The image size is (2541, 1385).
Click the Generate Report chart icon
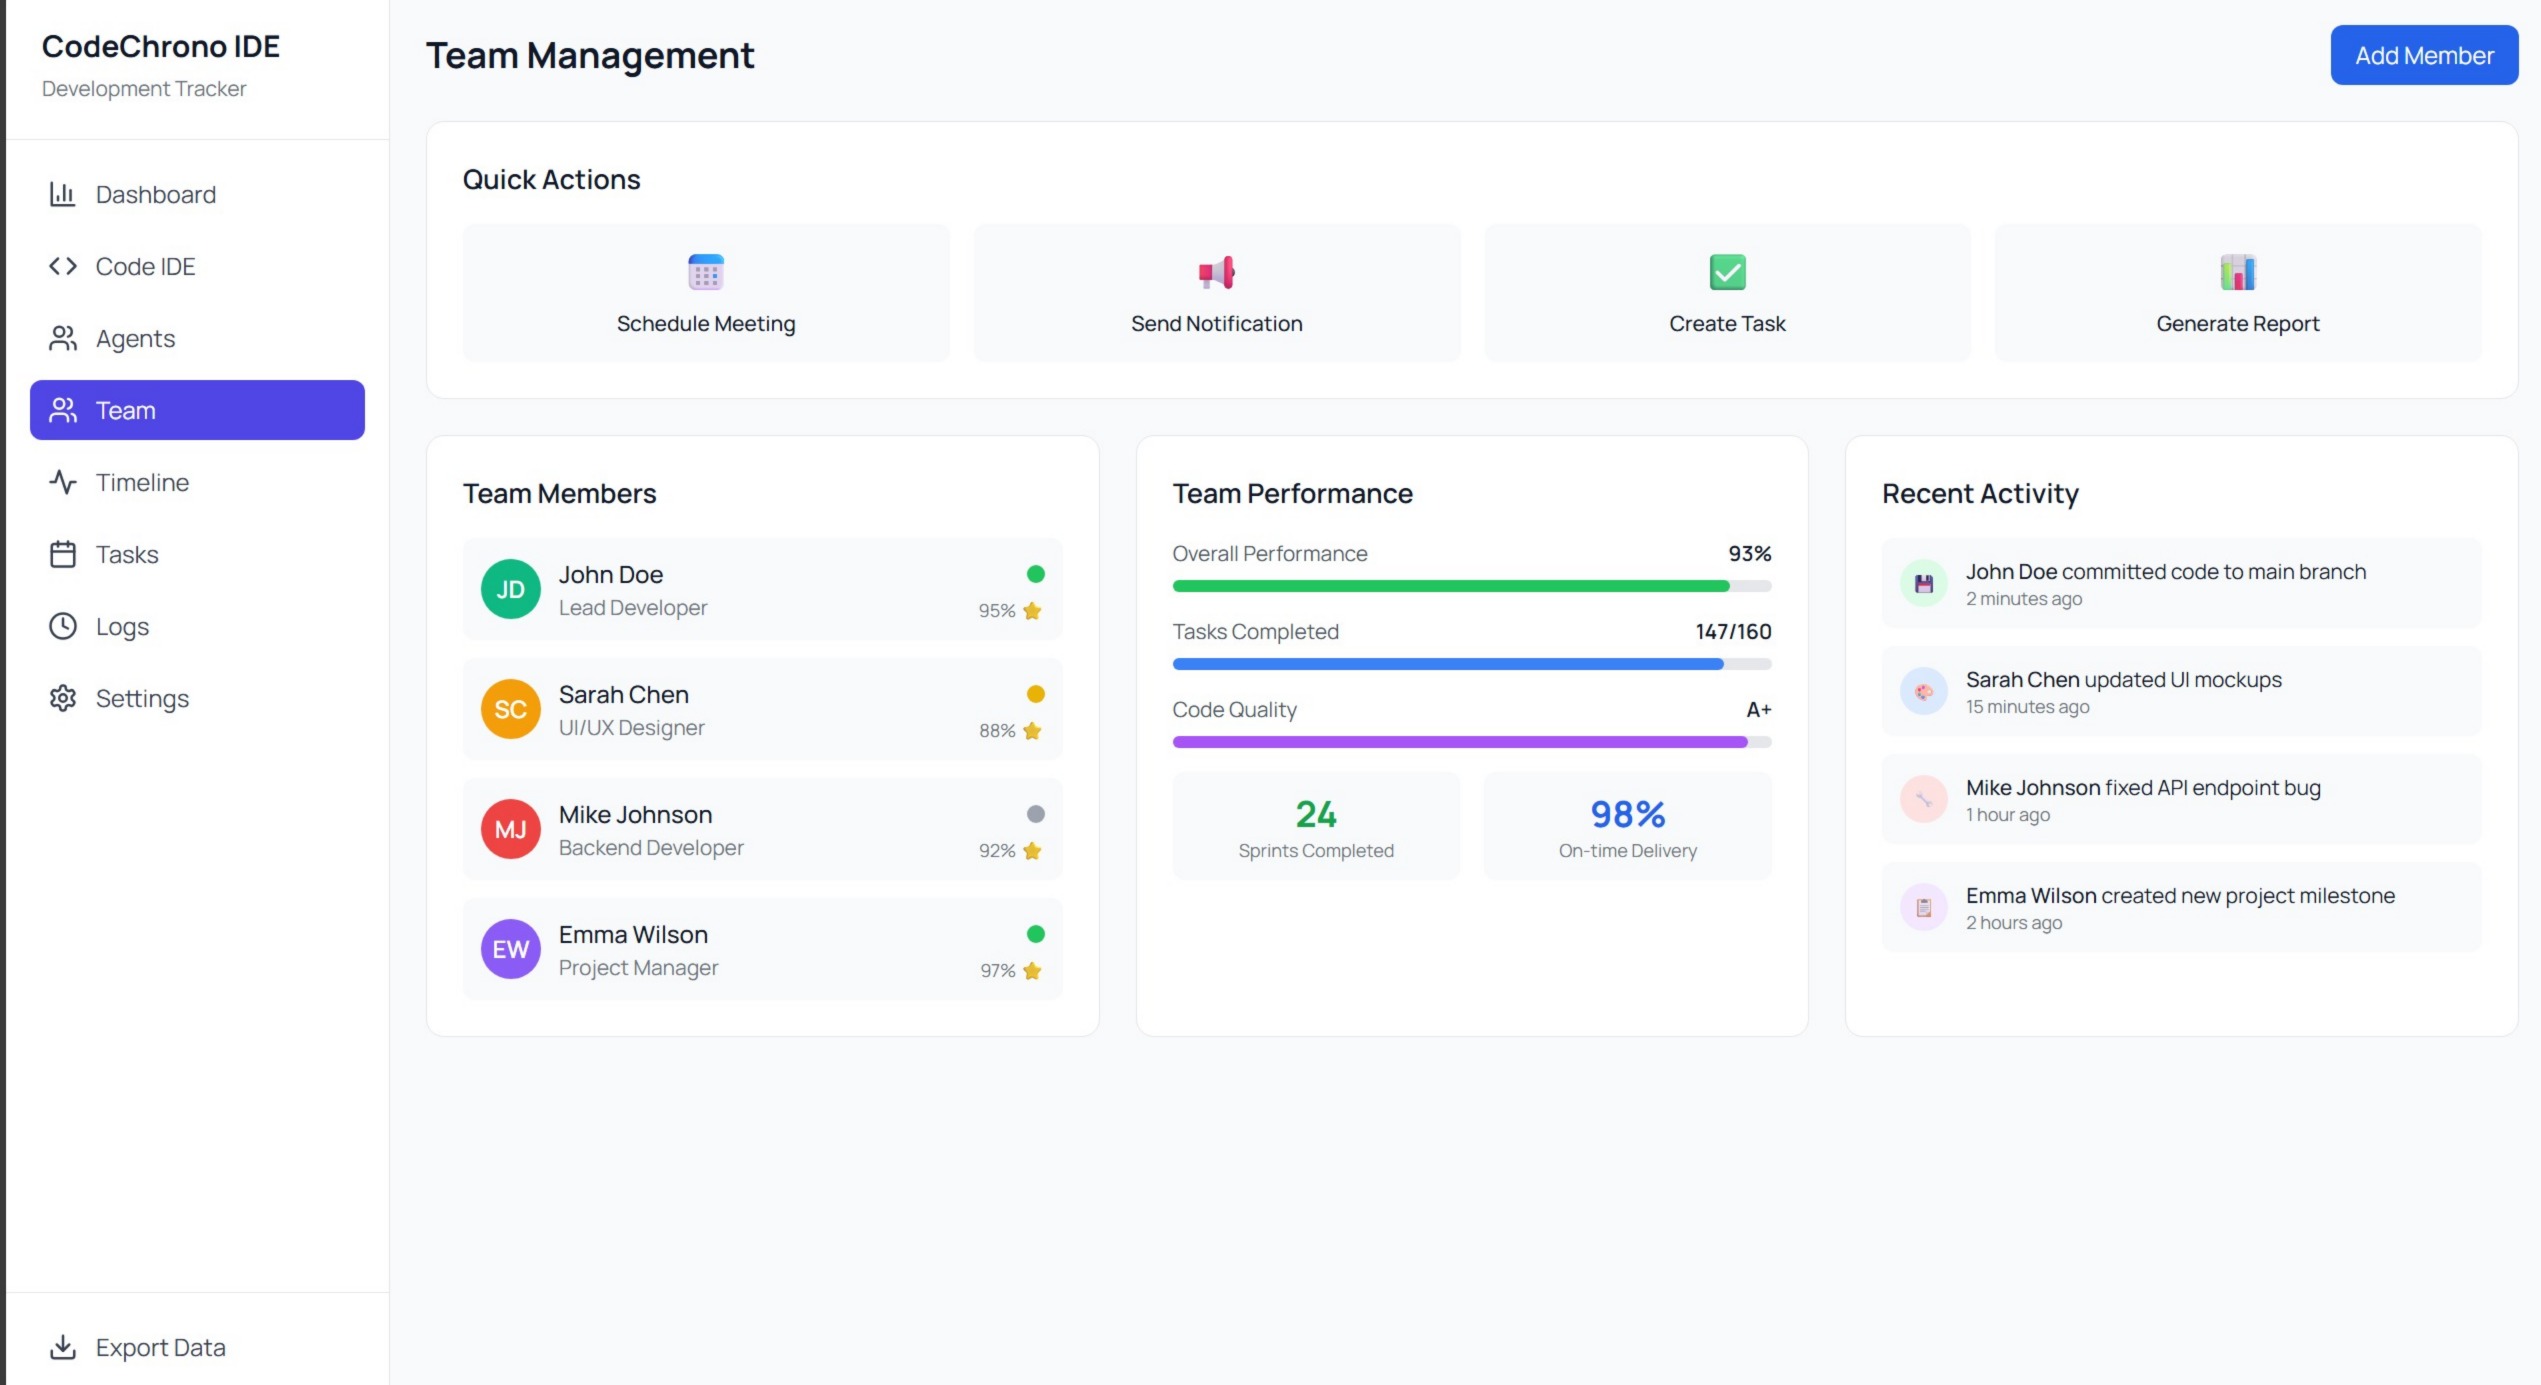click(2237, 272)
